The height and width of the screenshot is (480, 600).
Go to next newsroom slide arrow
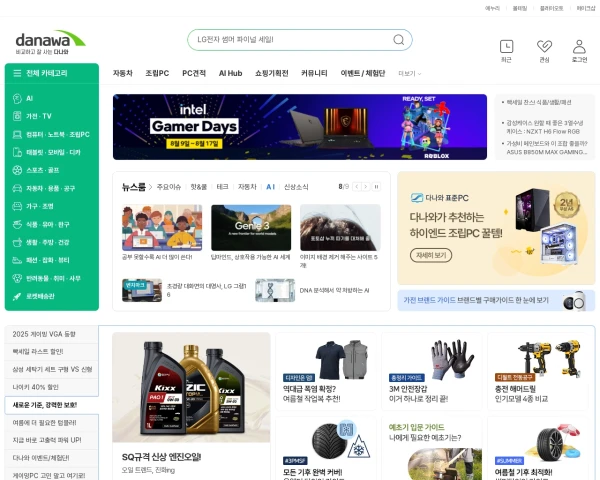click(x=366, y=187)
